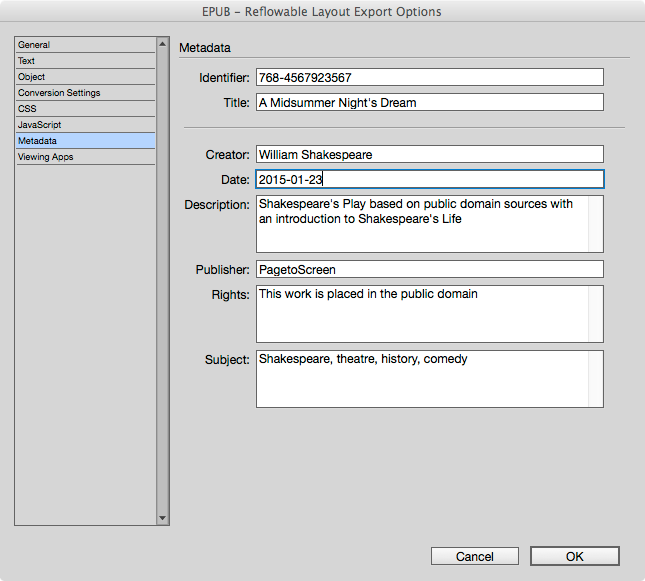Place cursor in the Date field

[430, 179]
